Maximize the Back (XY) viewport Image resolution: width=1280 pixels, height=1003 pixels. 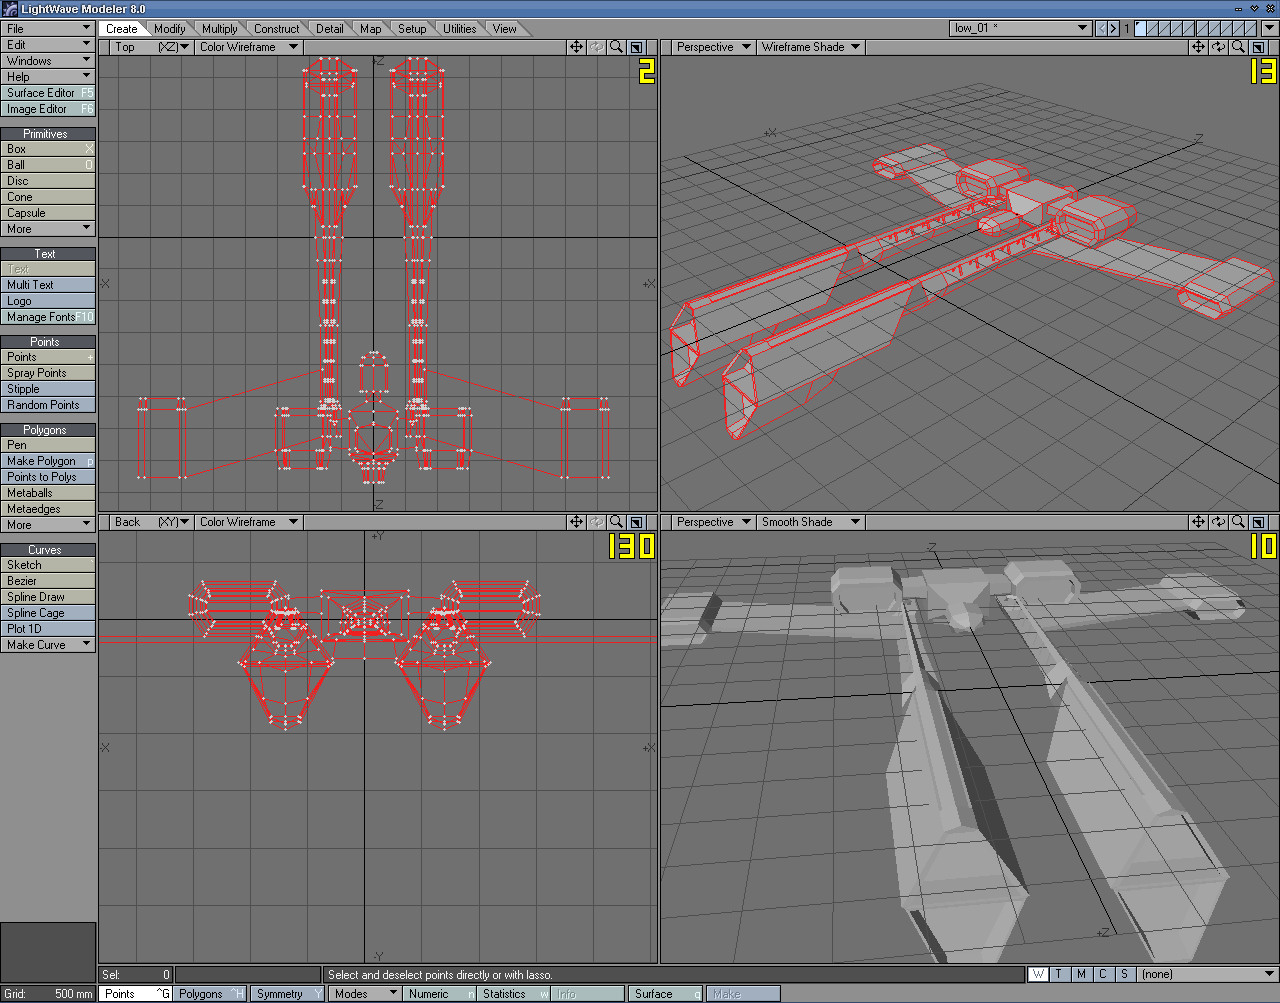click(637, 522)
